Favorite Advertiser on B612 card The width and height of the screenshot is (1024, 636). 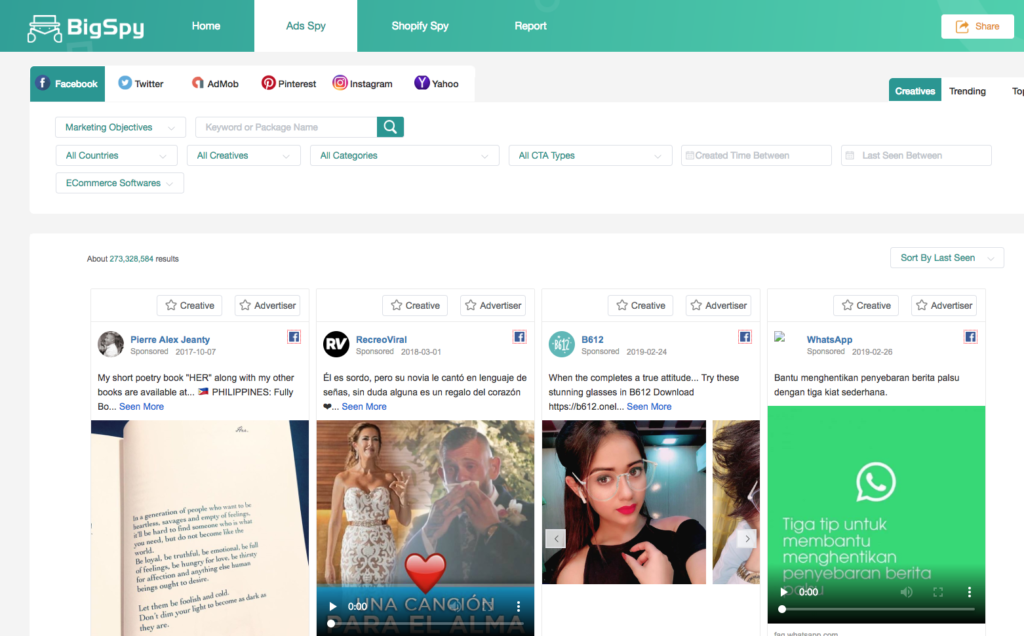click(x=718, y=305)
